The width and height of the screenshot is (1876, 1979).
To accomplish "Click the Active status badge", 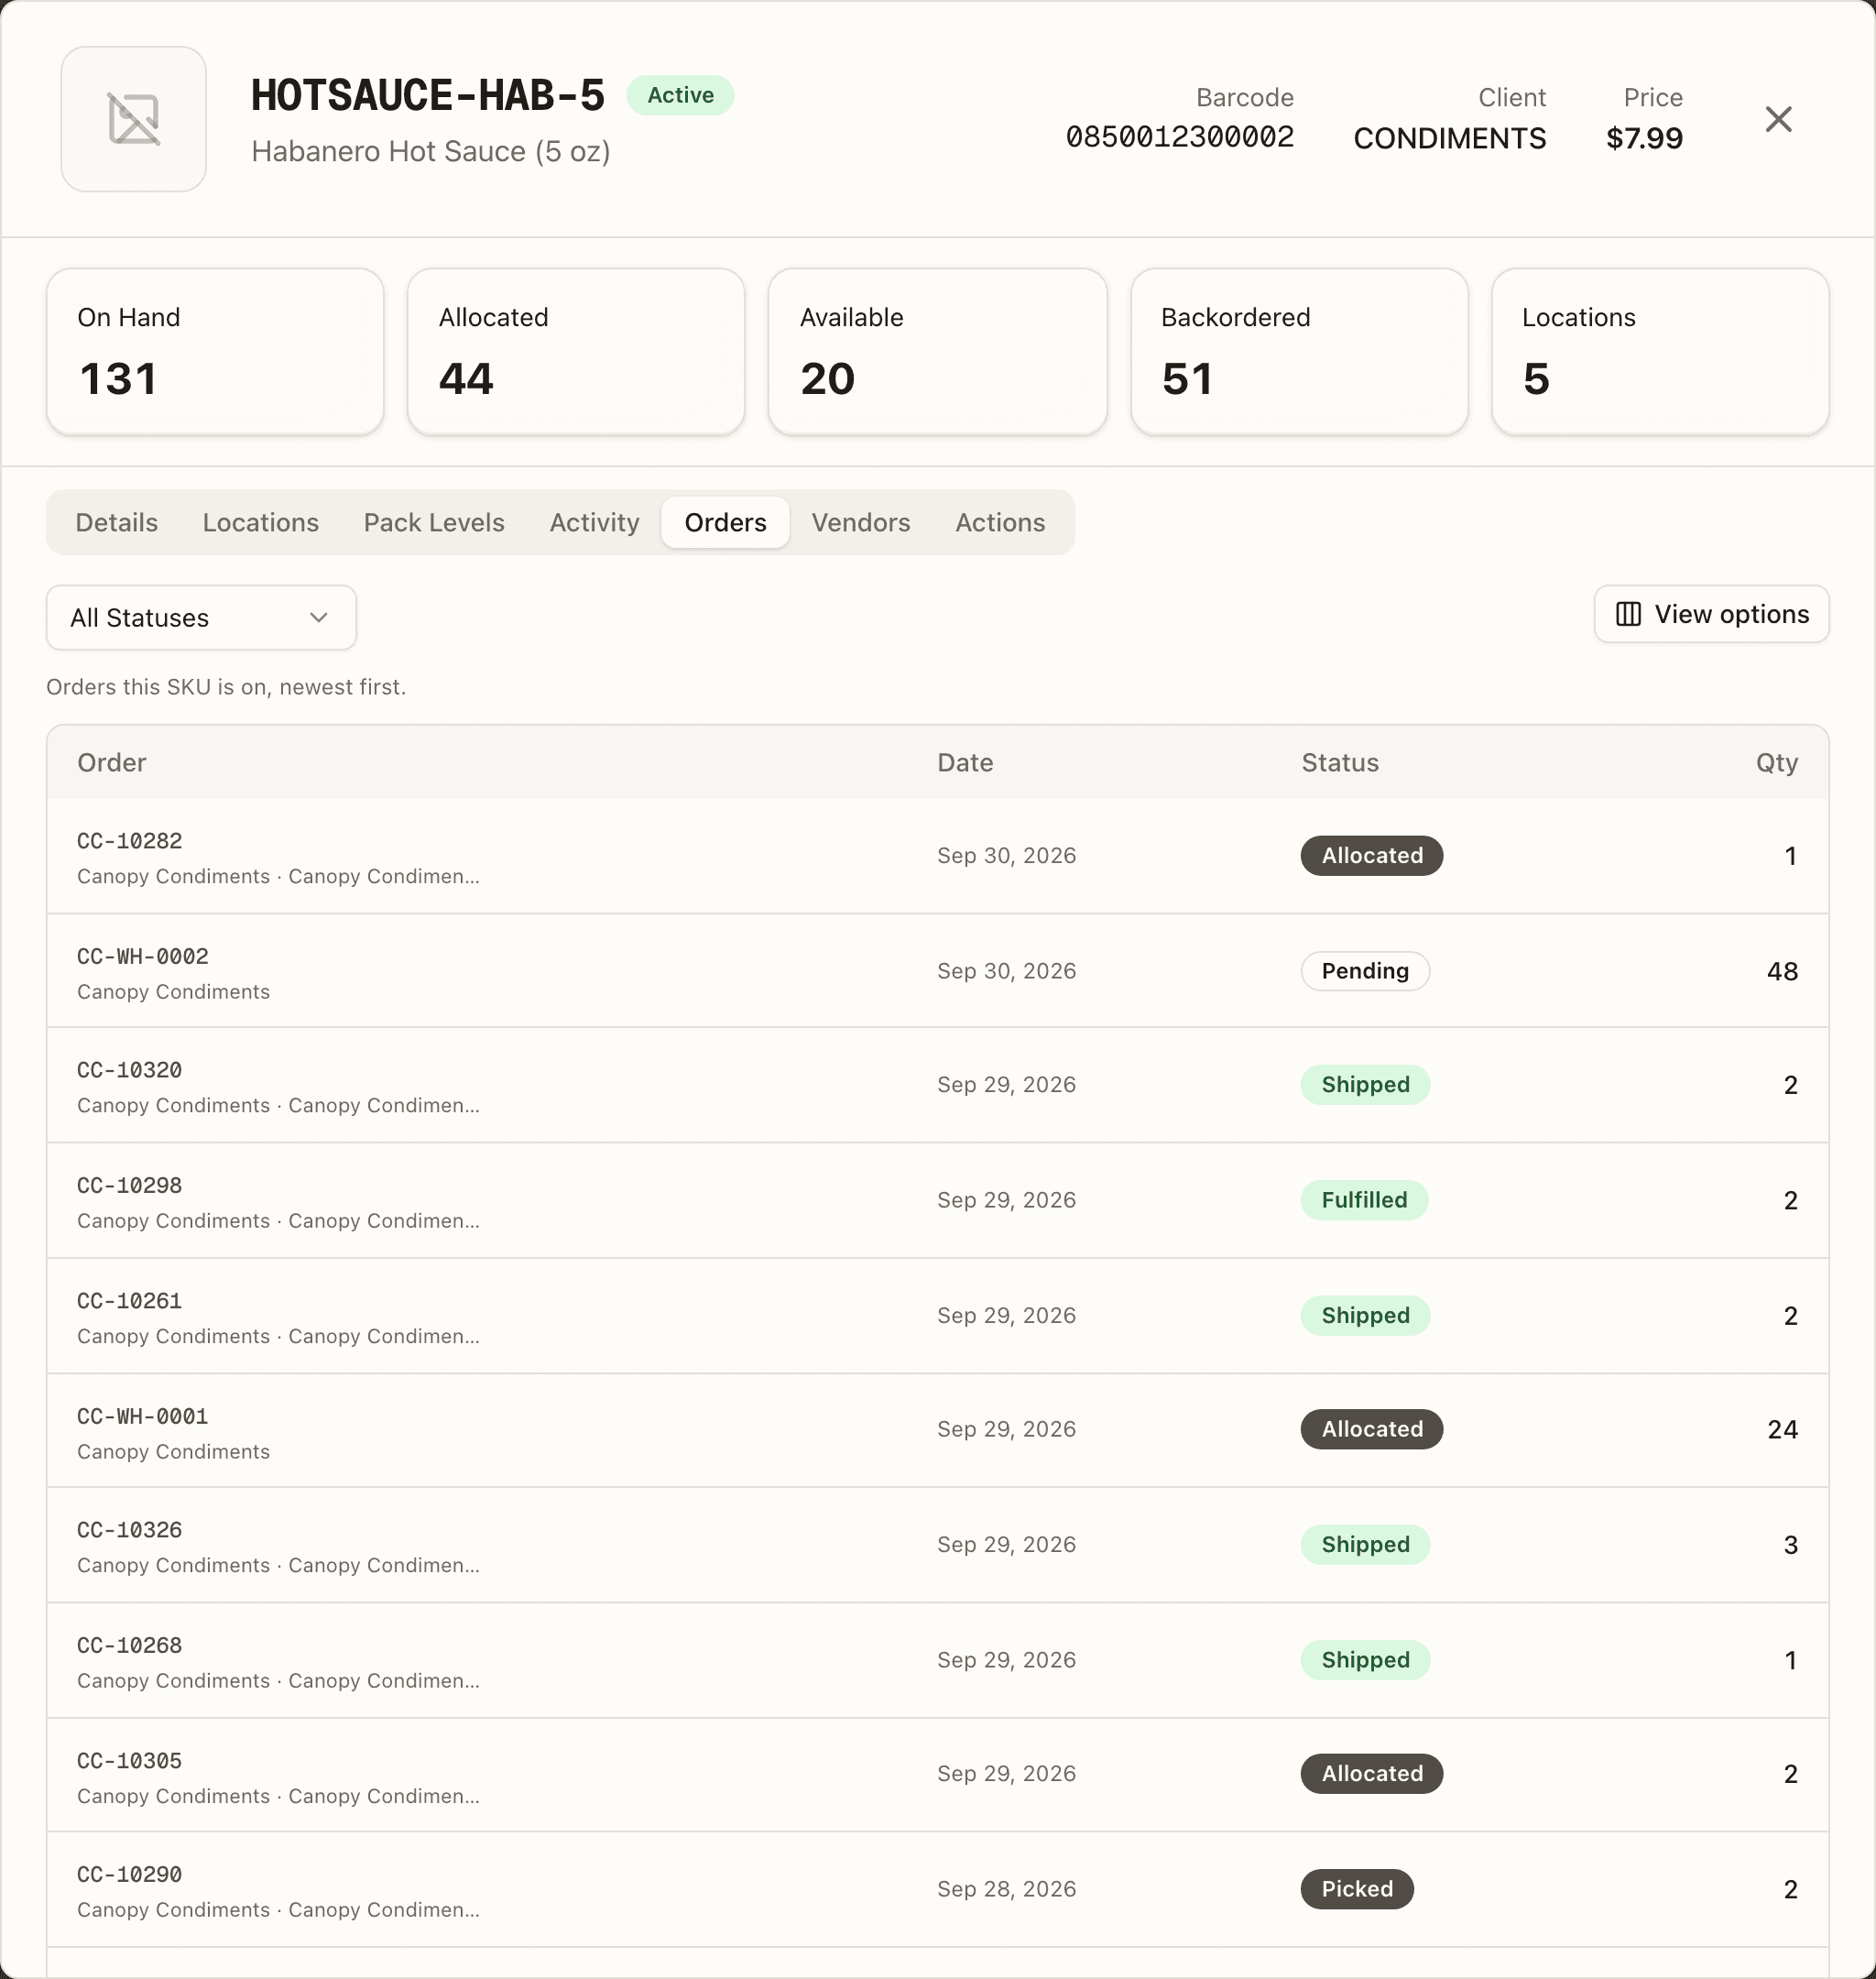I will (680, 95).
